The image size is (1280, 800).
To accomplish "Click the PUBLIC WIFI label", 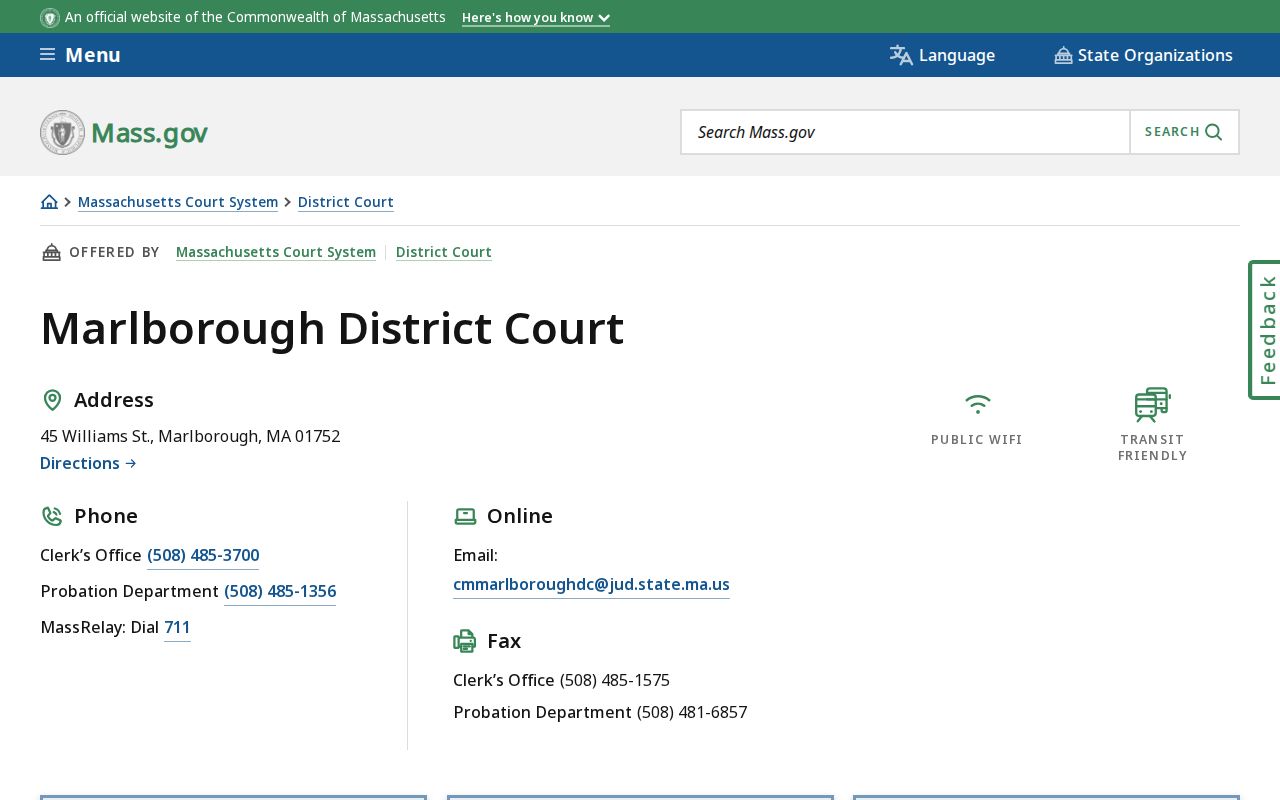I will (977, 440).
